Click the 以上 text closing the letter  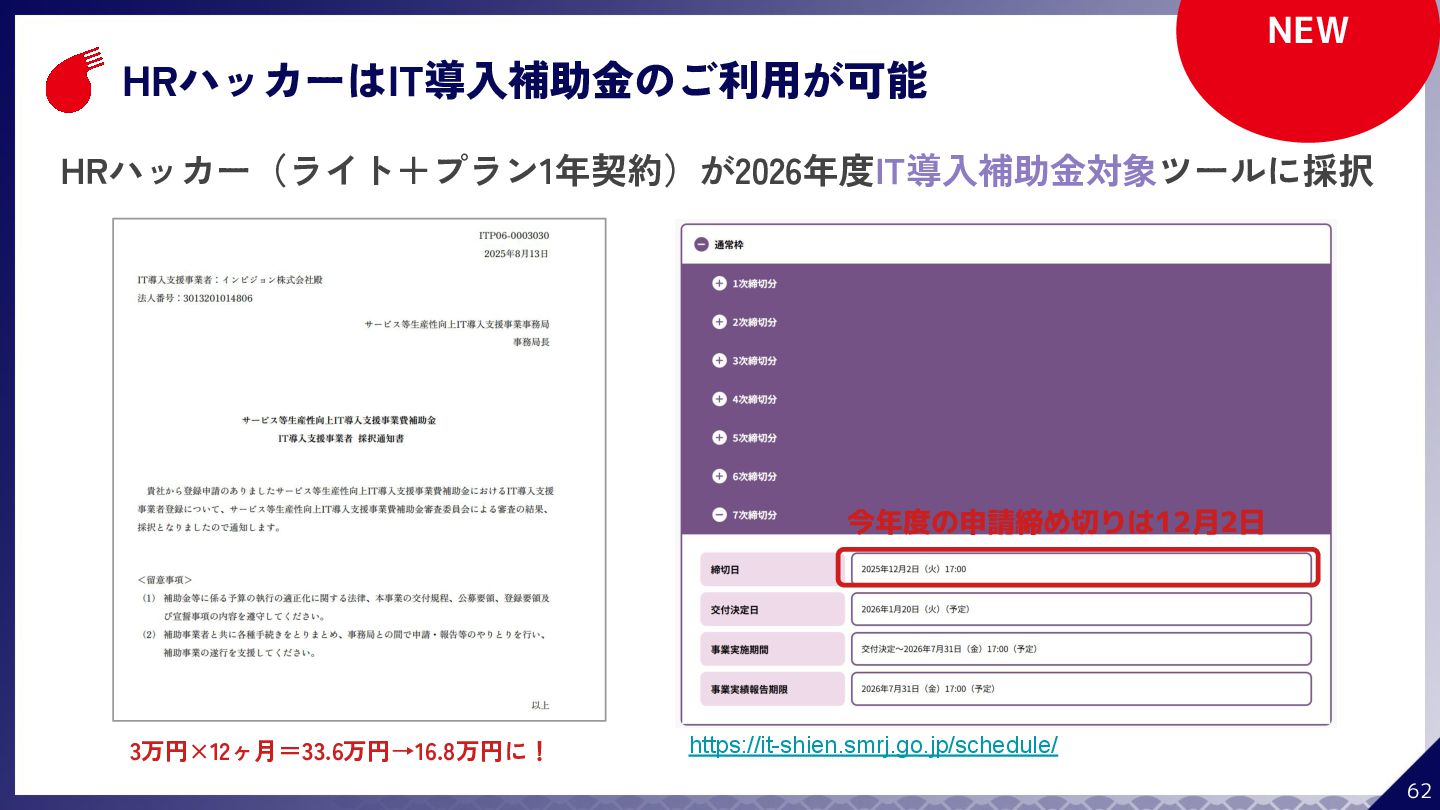[540, 705]
